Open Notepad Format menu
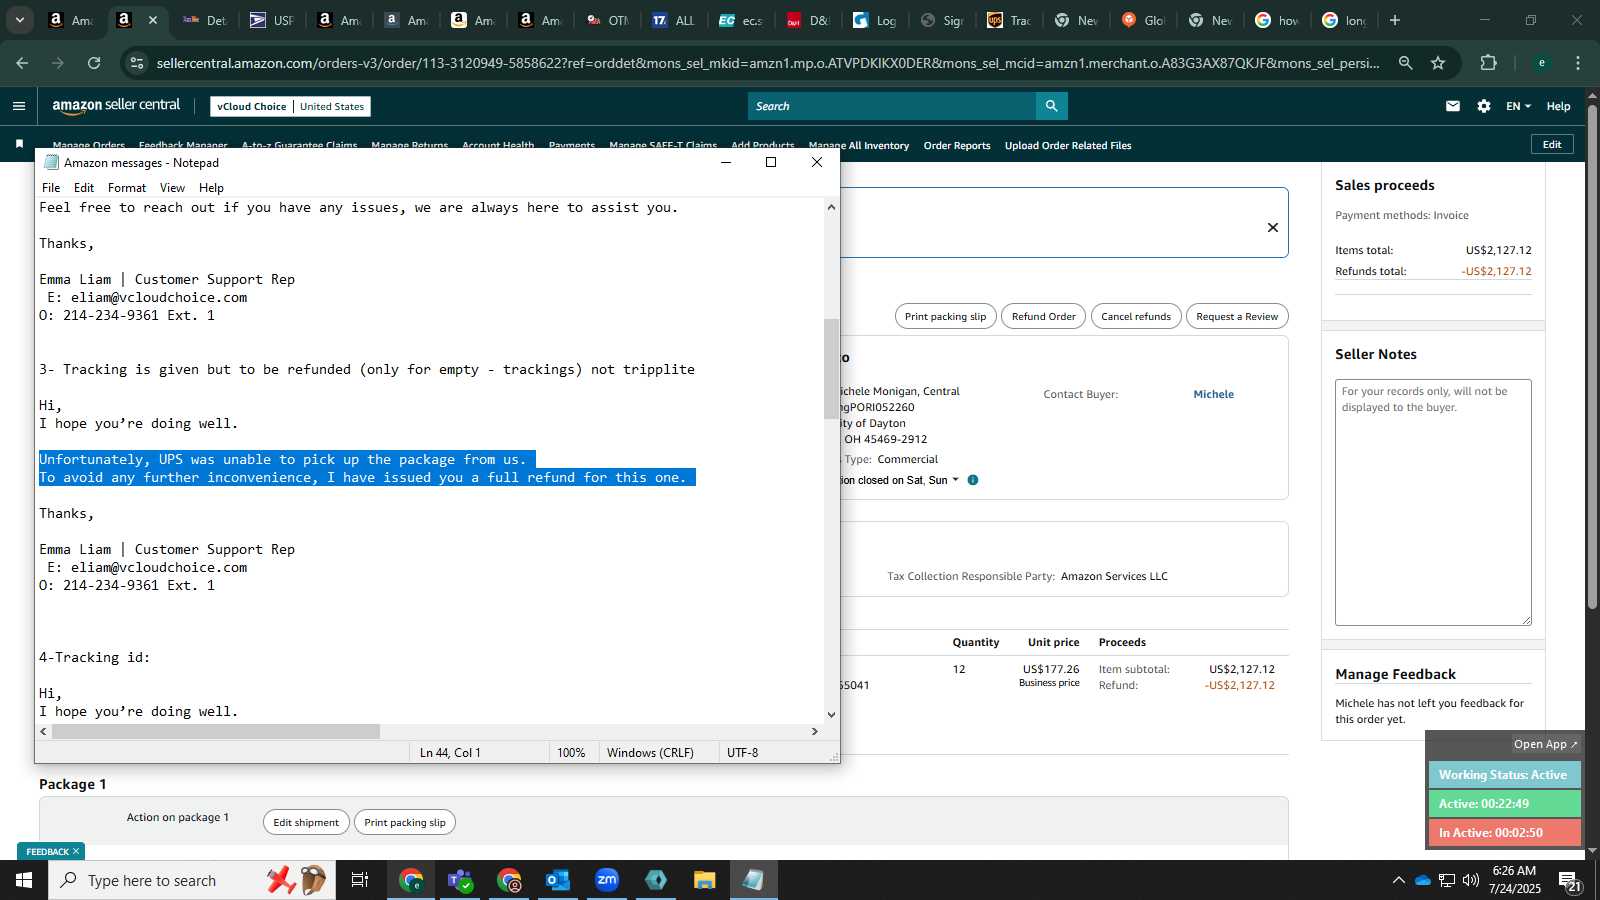This screenshot has height=900, width=1600. [127, 188]
